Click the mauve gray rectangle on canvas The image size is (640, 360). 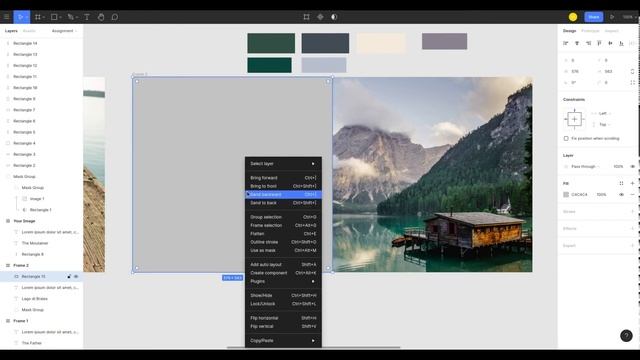(x=444, y=42)
